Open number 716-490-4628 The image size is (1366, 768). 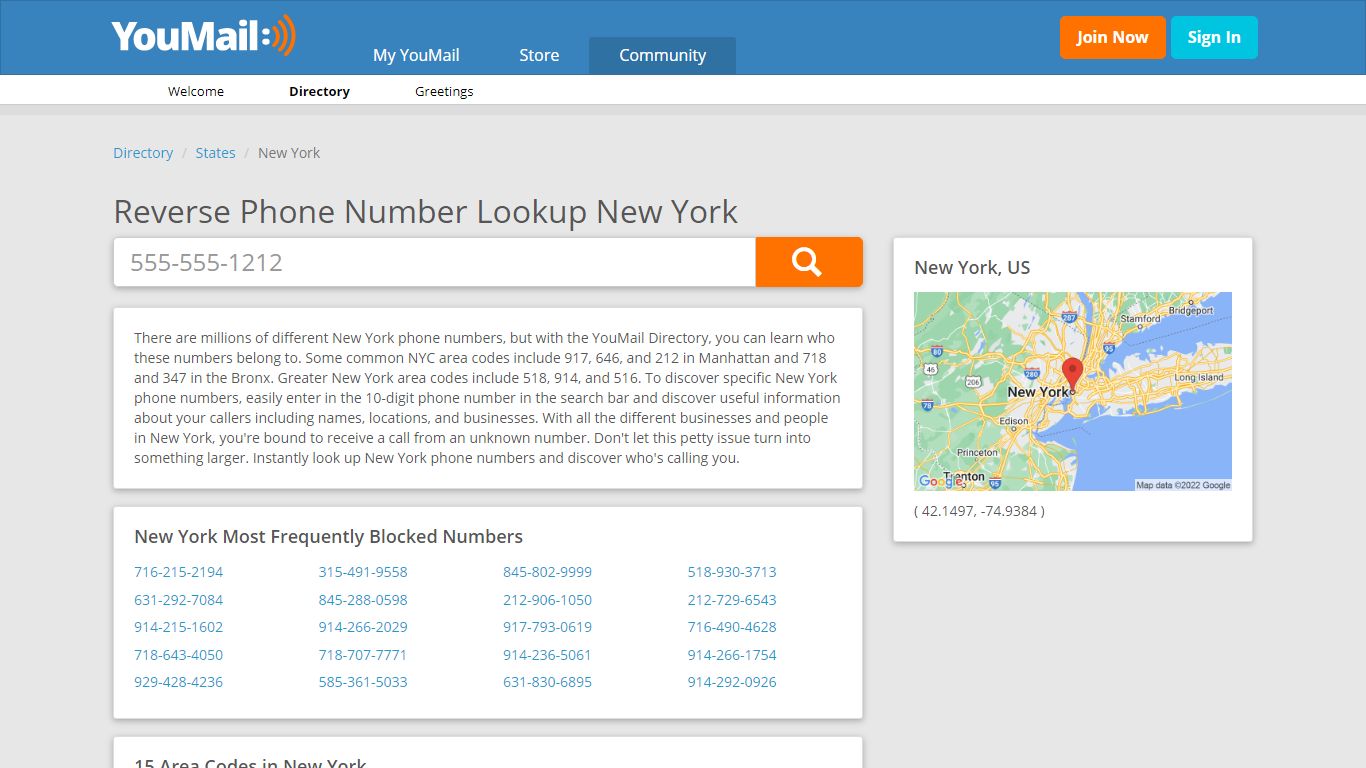coord(732,627)
